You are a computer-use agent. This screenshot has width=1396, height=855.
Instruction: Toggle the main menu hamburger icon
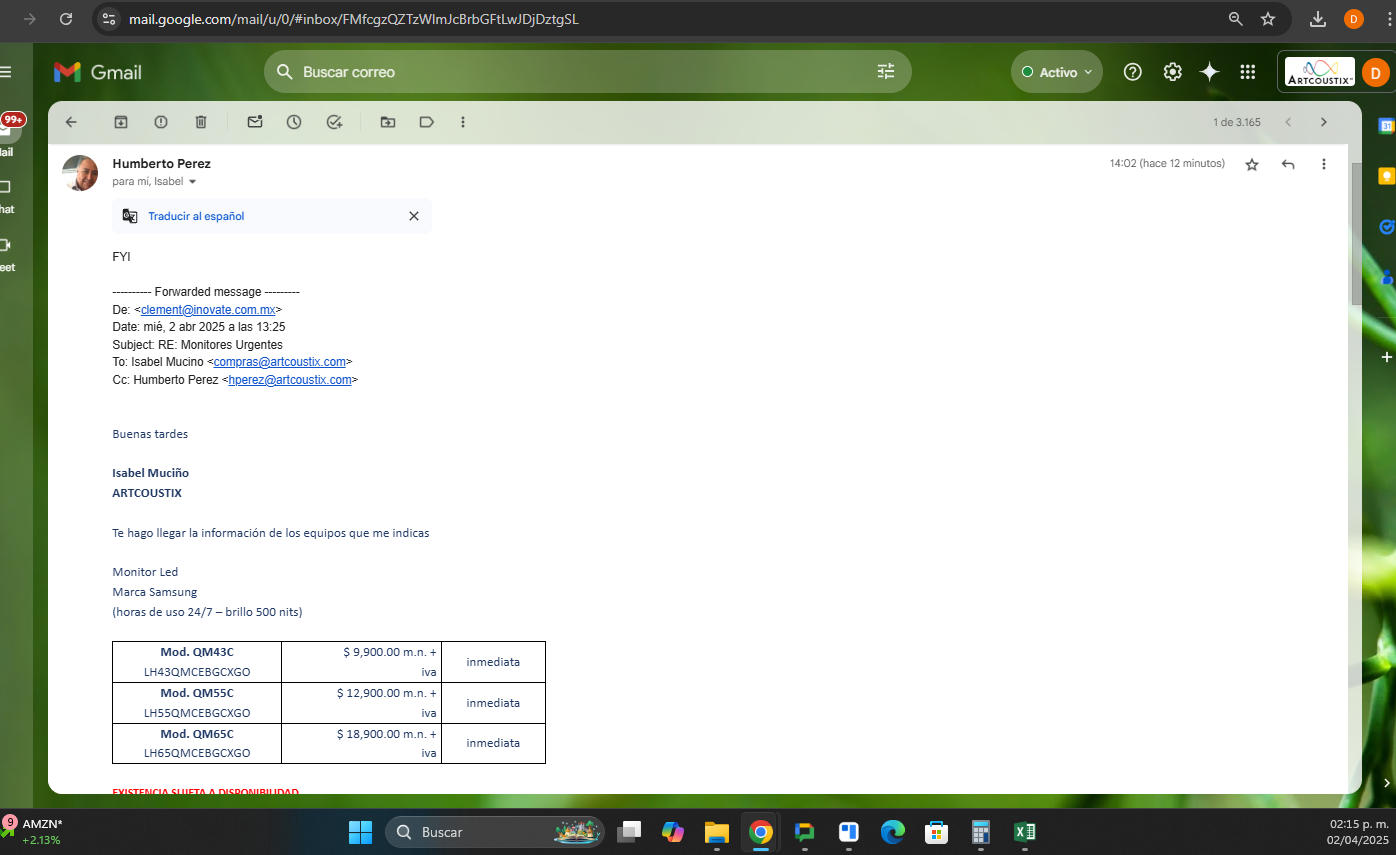6,72
